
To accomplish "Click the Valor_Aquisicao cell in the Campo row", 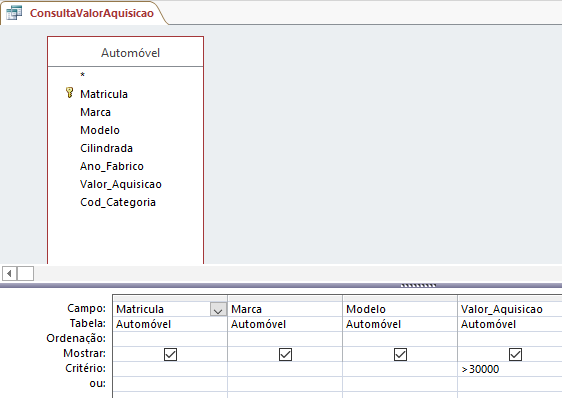I will tap(510, 309).
